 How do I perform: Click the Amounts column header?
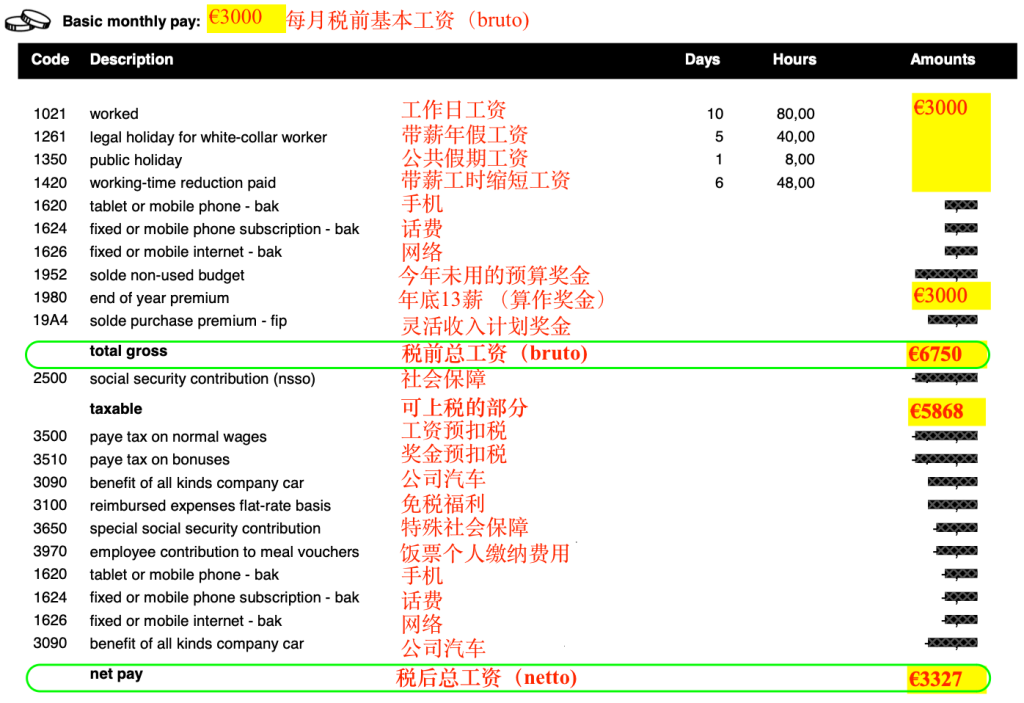pyautogui.click(x=942, y=60)
